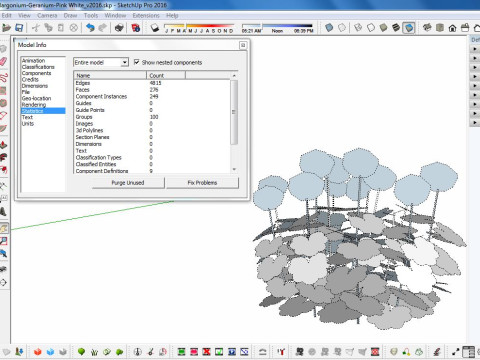480x360 pixels.
Task: Click the Purge Unused button
Action: [128, 183]
